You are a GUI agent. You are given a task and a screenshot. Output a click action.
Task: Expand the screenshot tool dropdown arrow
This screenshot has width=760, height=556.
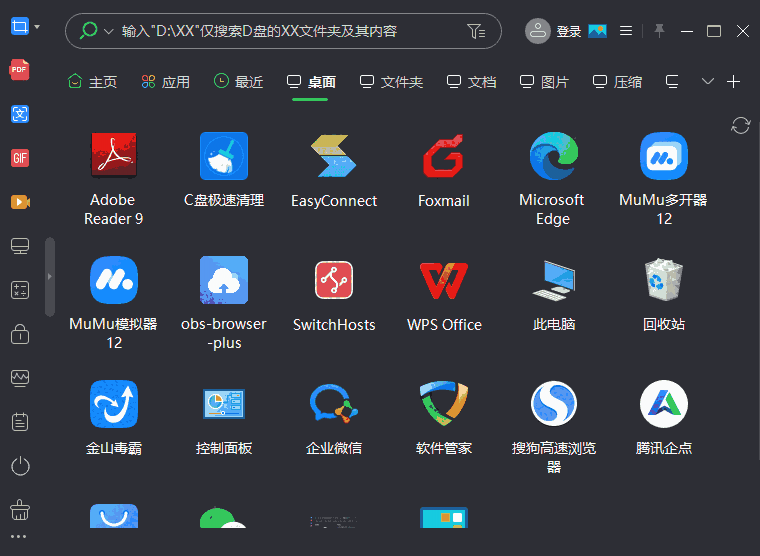click(38, 27)
